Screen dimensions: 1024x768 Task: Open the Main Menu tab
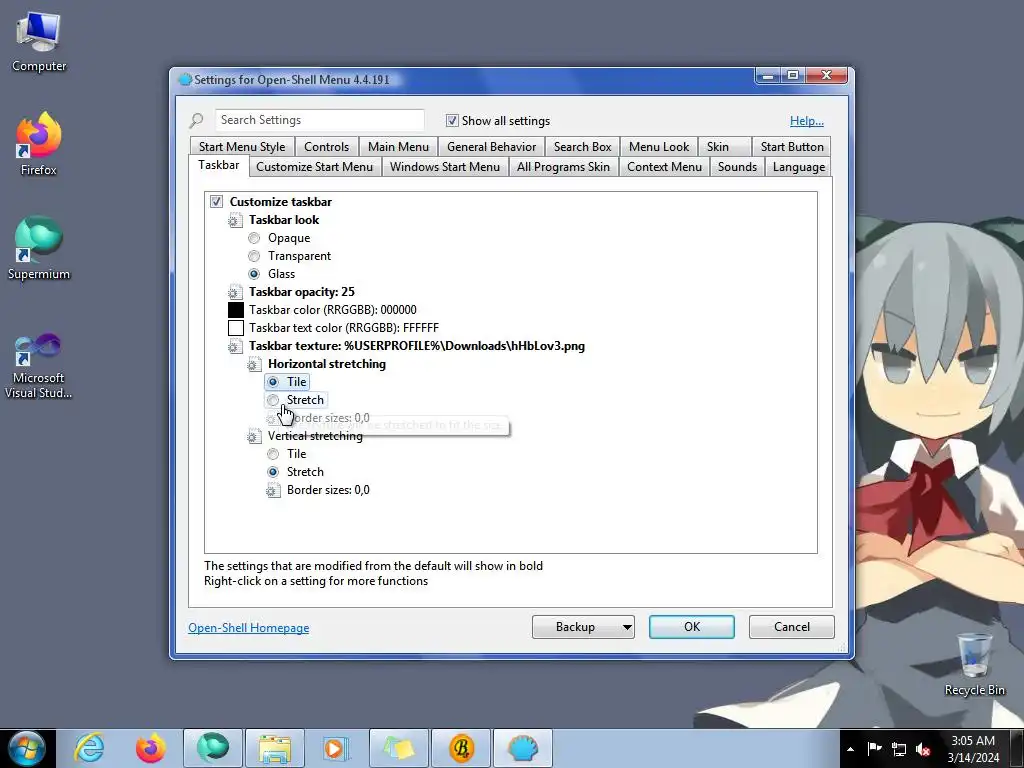point(398,147)
